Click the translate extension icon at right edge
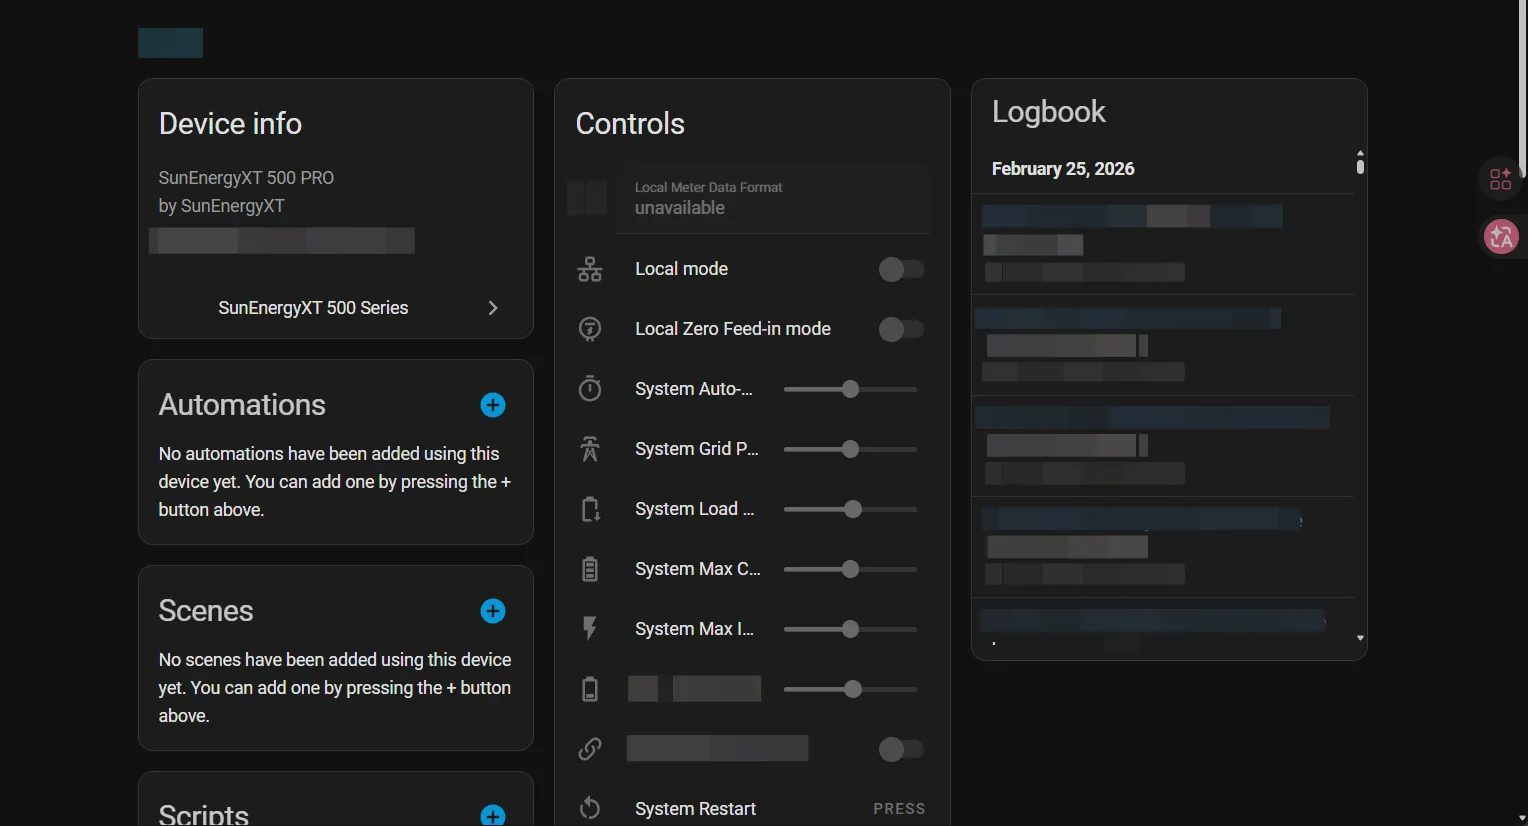 1501,237
